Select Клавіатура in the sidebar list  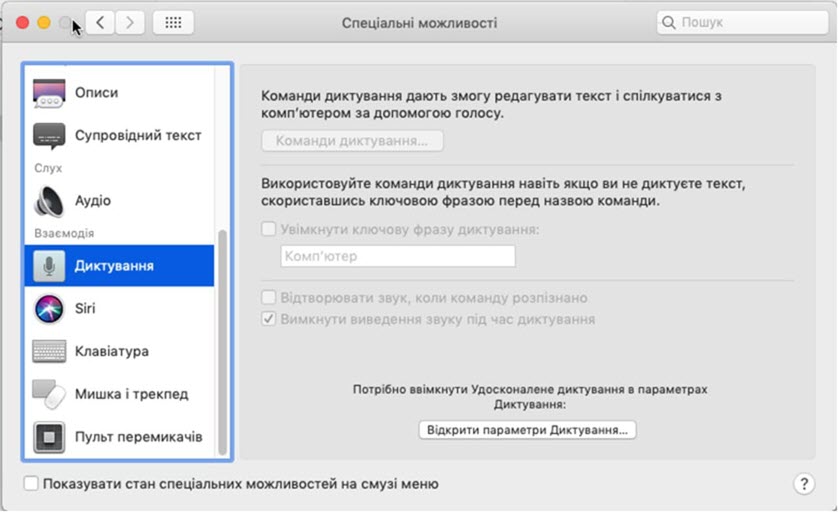click(x=119, y=351)
